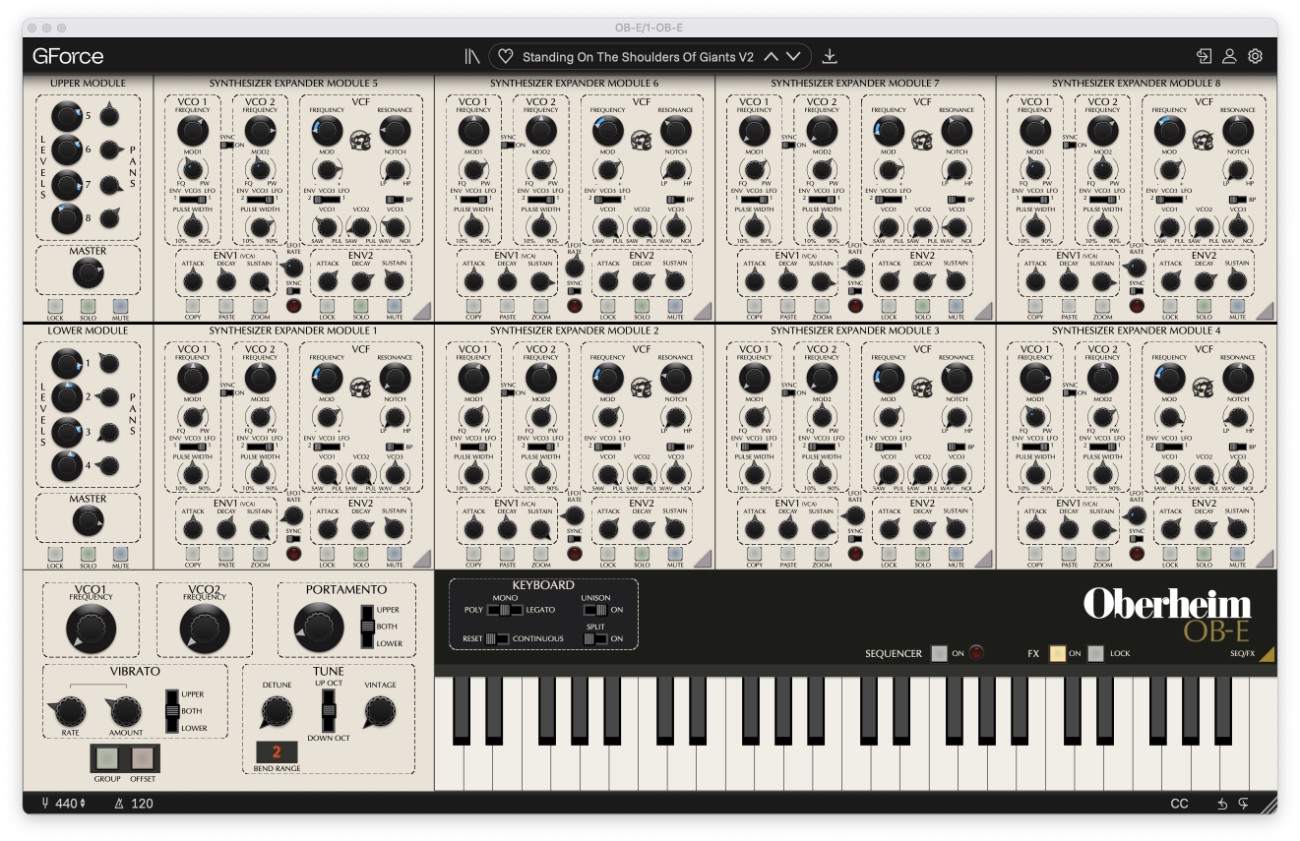Click the VCF filter face icon in Module 2
The width and height of the screenshot is (1300, 841).
point(641,386)
